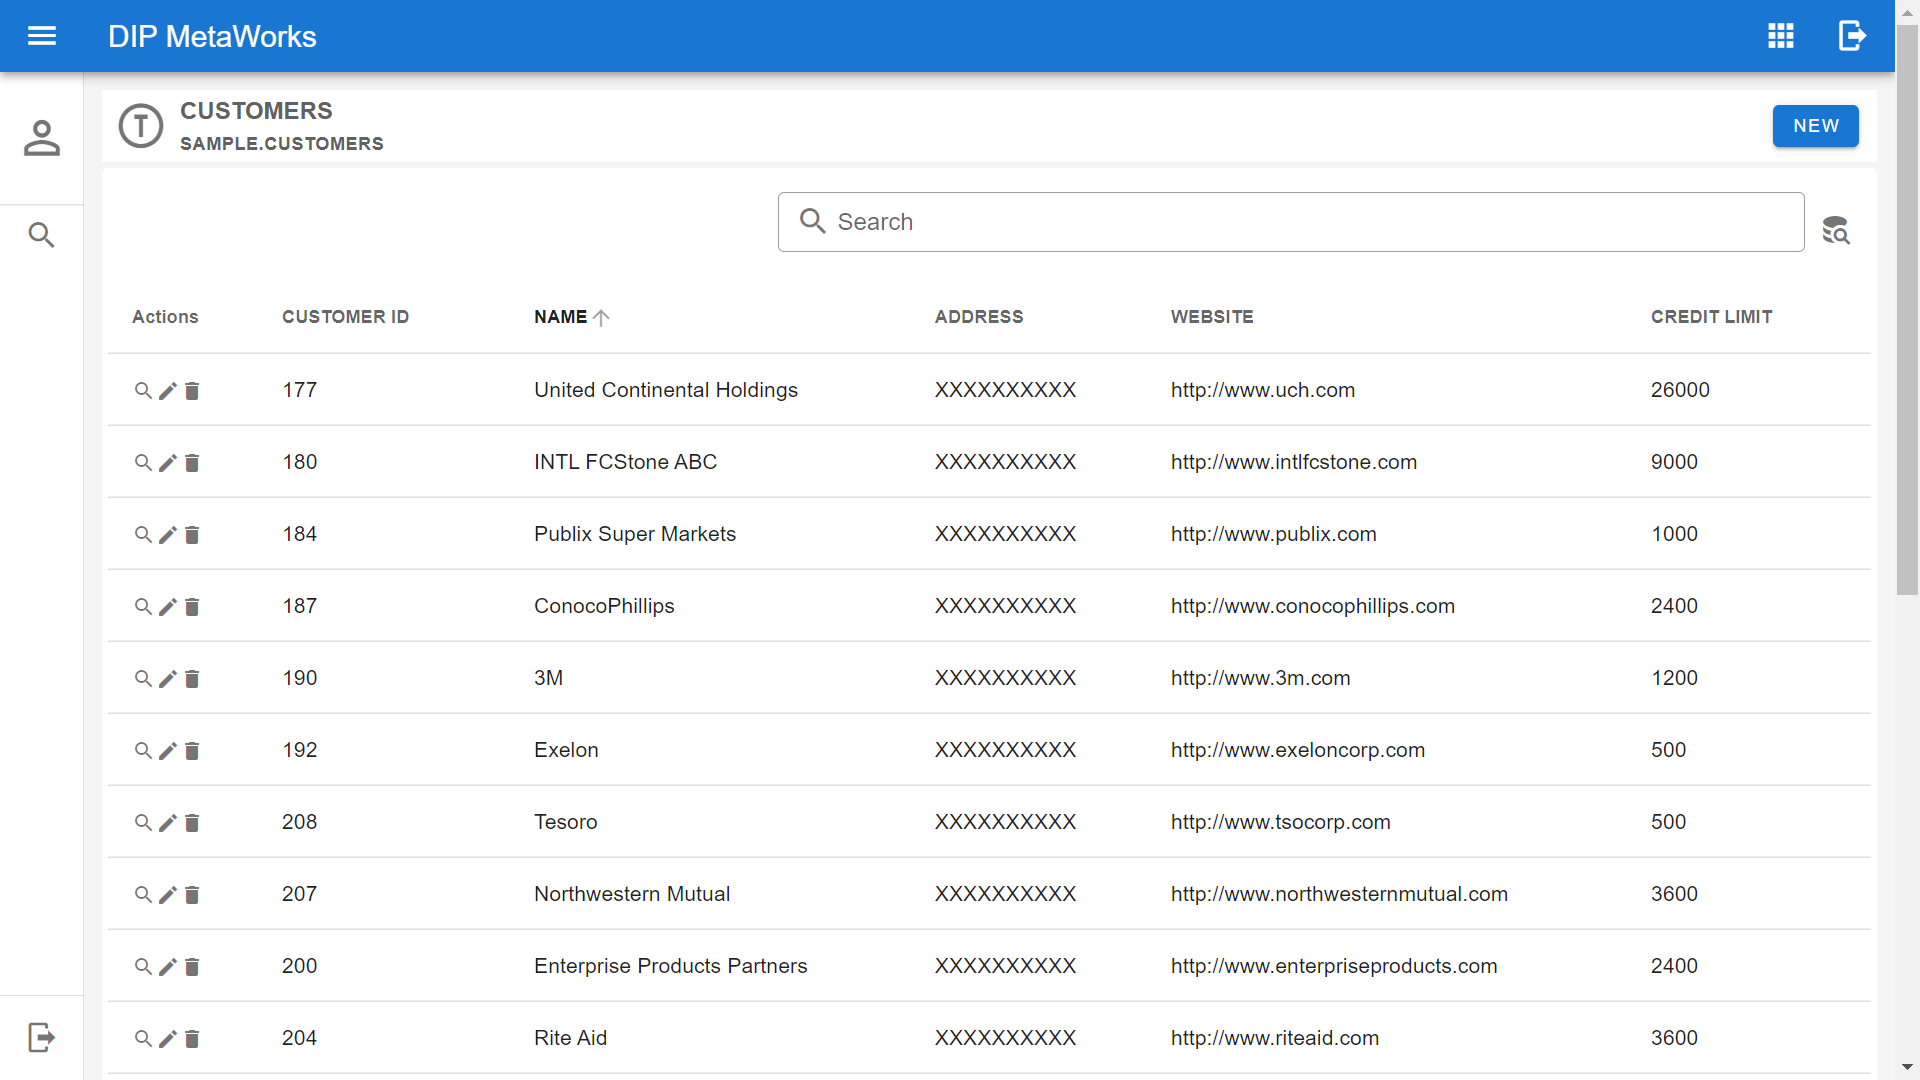Click the http://www.publix.com website cell
The width and height of the screenshot is (1920, 1080).
(x=1274, y=534)
